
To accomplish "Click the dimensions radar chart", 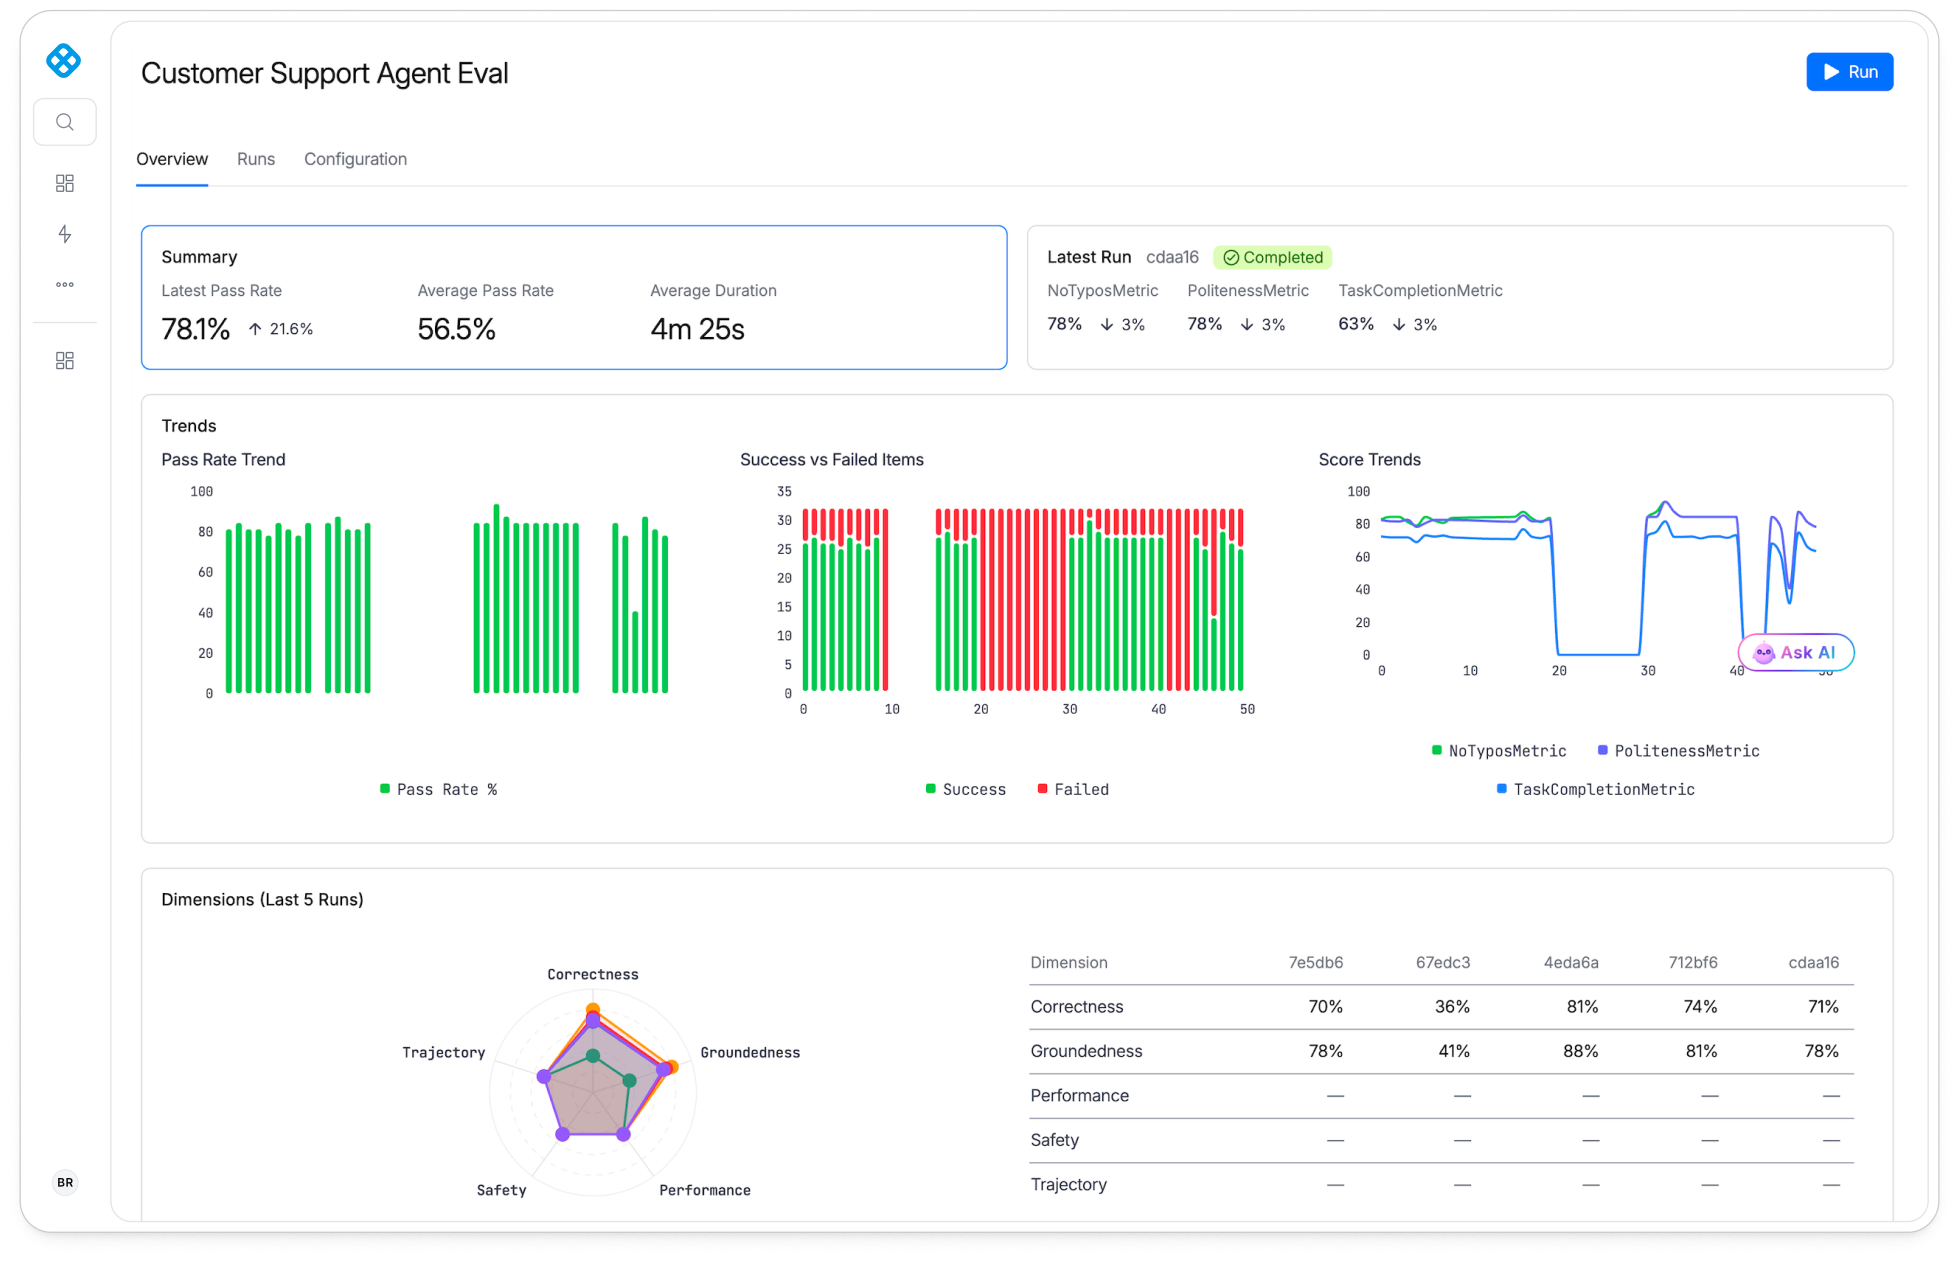I will coord(593,1091).
